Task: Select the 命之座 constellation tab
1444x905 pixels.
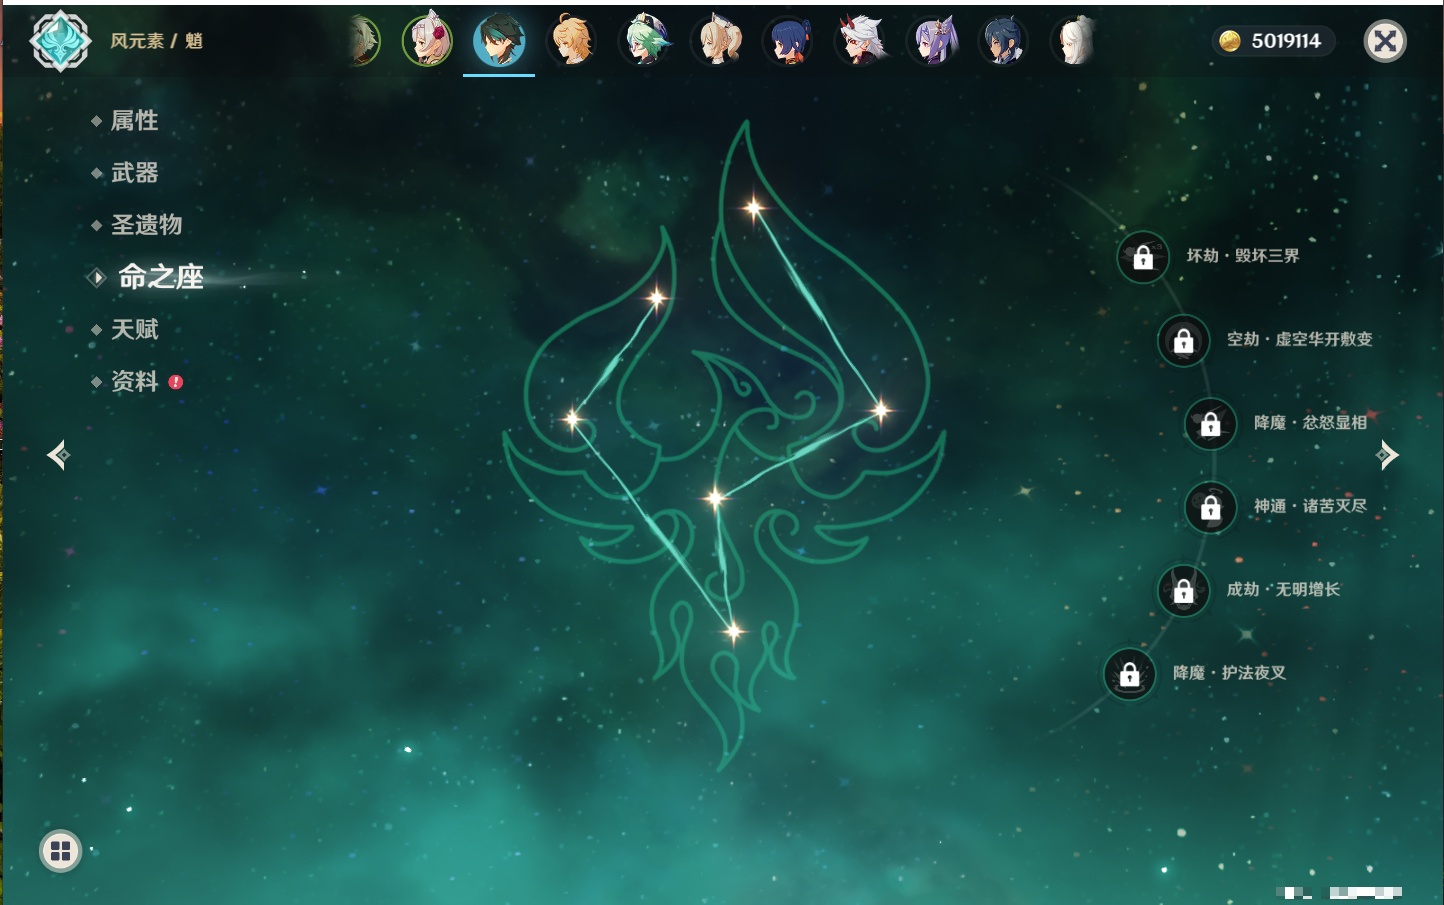Action: [x=161, y=277]
